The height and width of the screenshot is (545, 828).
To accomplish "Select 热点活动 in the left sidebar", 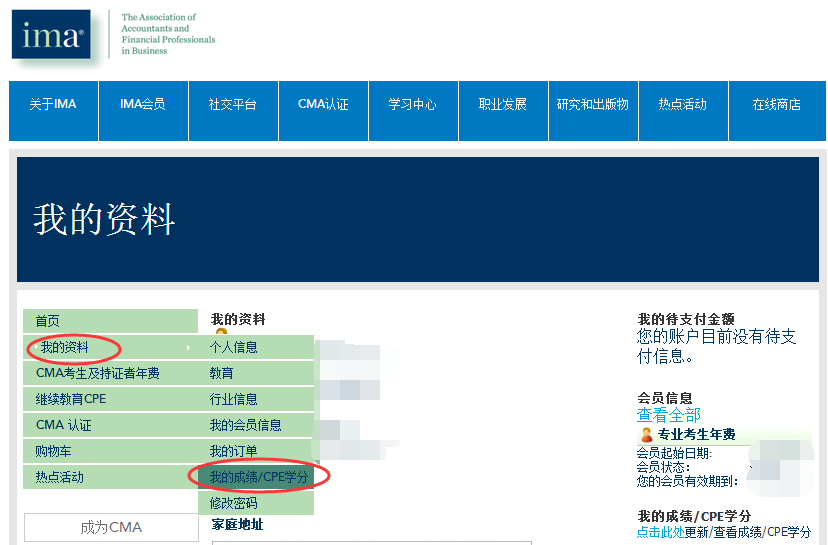I will tap(110, 477).
